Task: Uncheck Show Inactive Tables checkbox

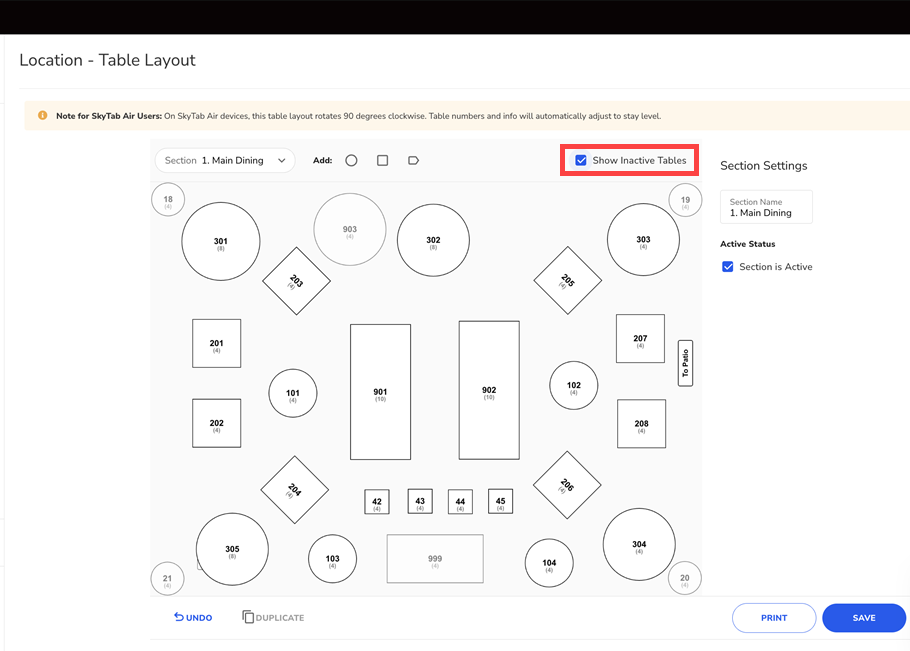Action: [581, 160]
